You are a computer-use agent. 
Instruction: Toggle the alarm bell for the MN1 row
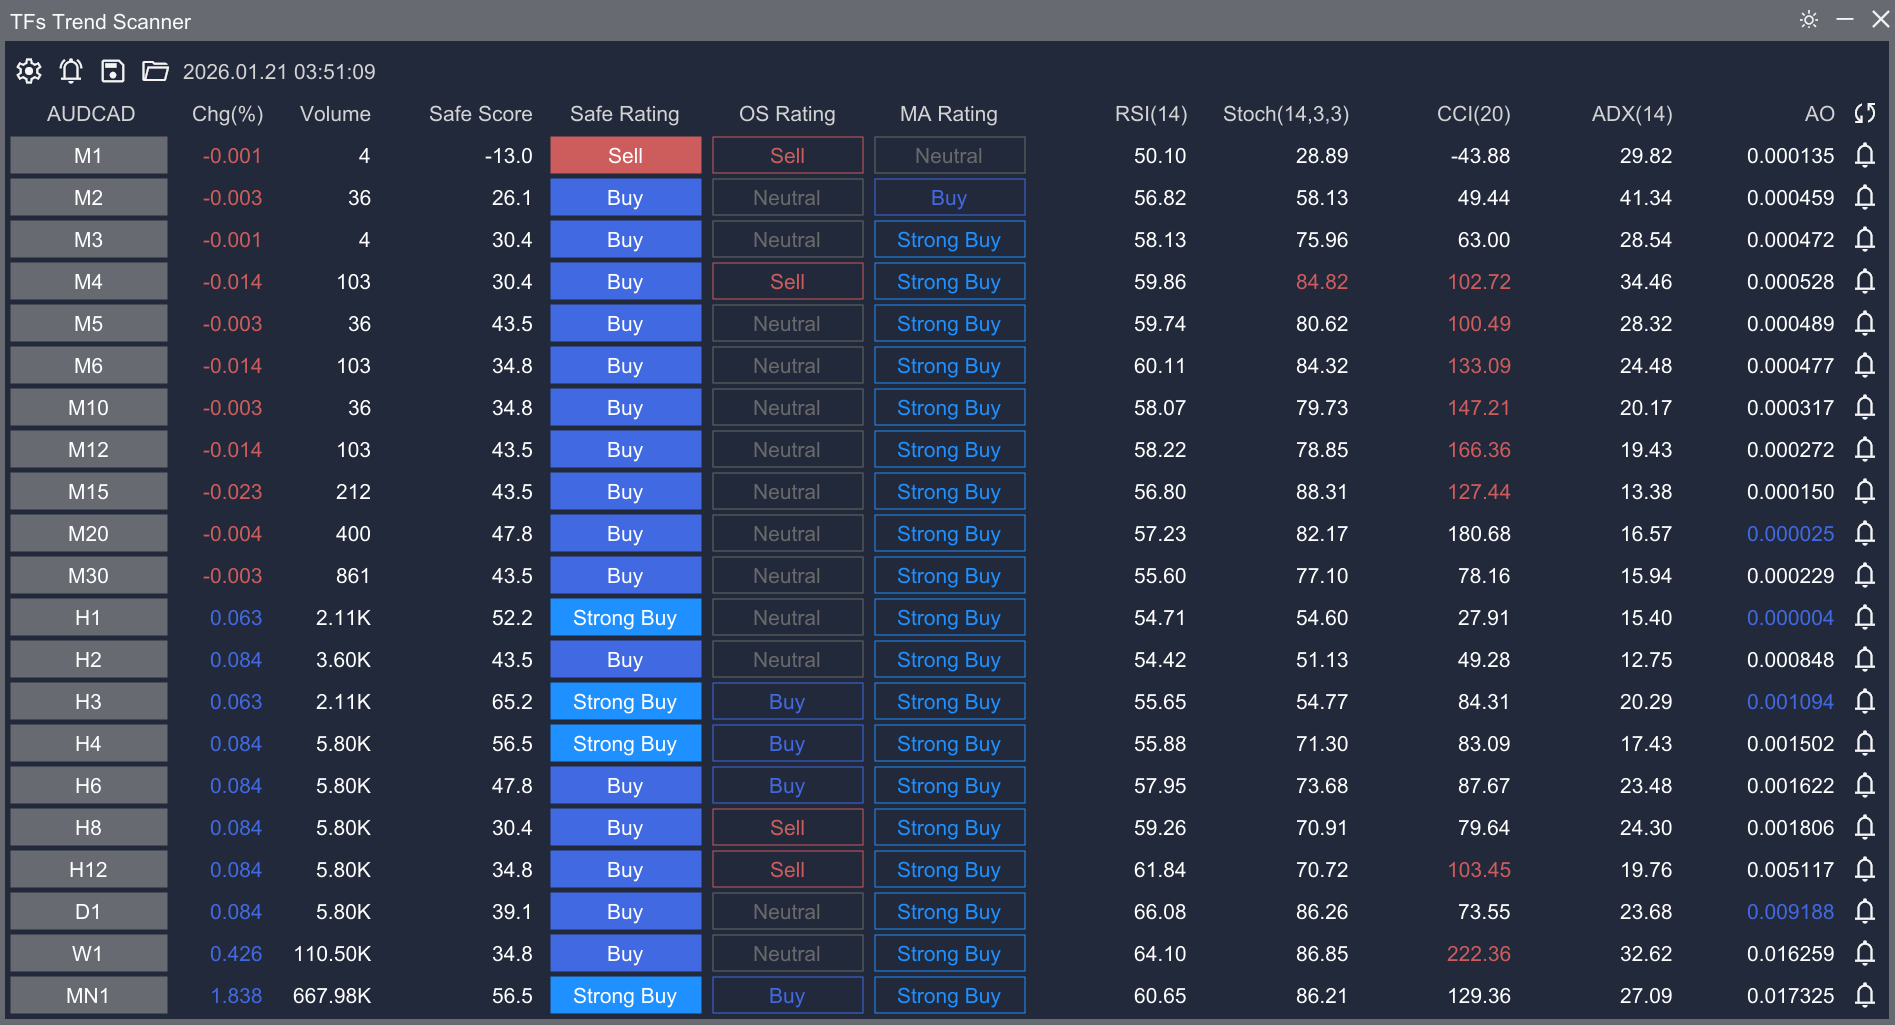[1864, 995]
